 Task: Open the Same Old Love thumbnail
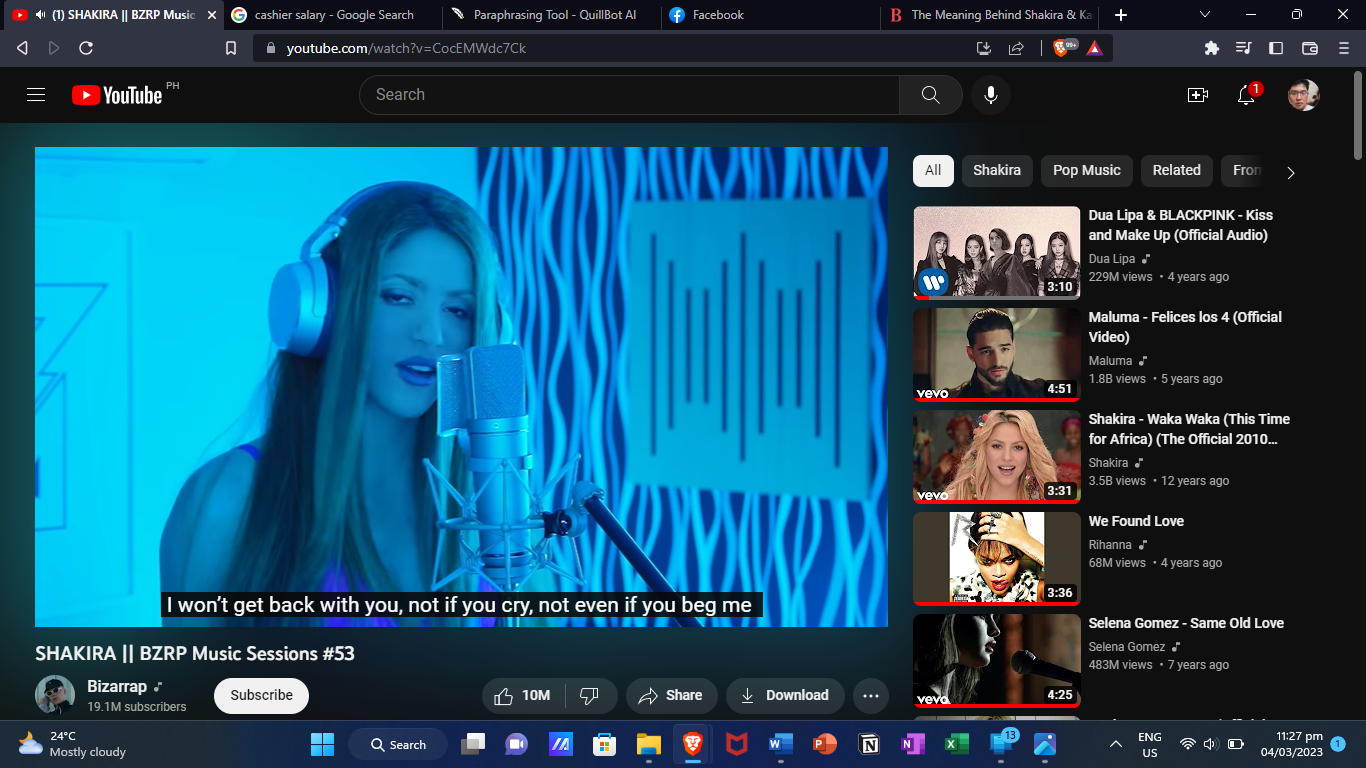coord(997,660)
